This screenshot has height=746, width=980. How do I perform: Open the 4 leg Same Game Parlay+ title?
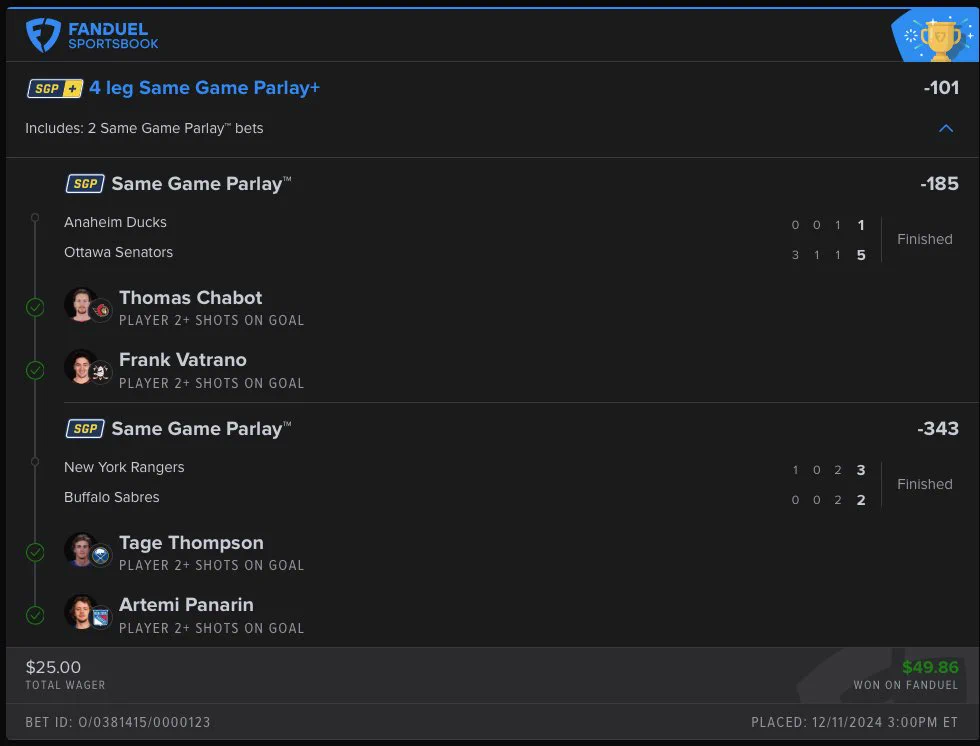click(x=204, y=87)
